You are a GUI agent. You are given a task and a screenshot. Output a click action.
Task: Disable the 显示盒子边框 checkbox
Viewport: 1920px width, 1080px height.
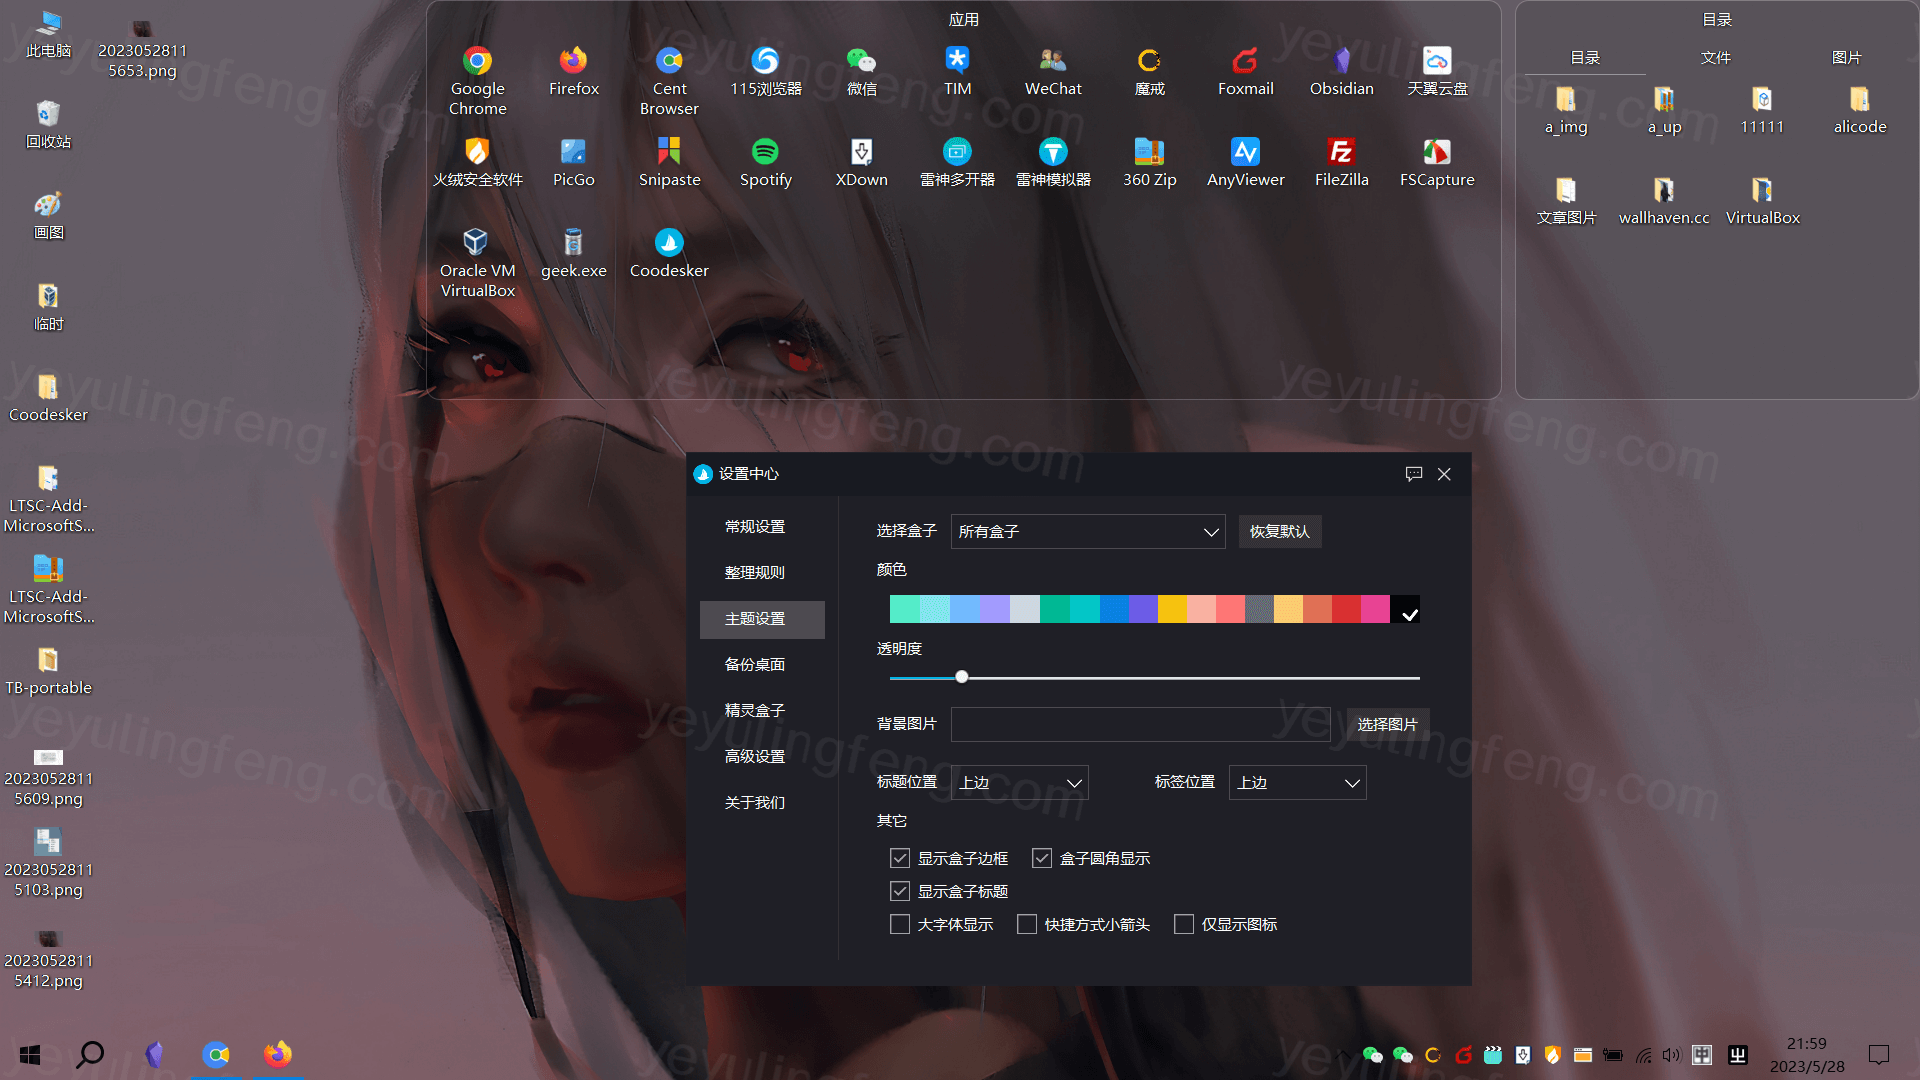(x=900, y=858)
